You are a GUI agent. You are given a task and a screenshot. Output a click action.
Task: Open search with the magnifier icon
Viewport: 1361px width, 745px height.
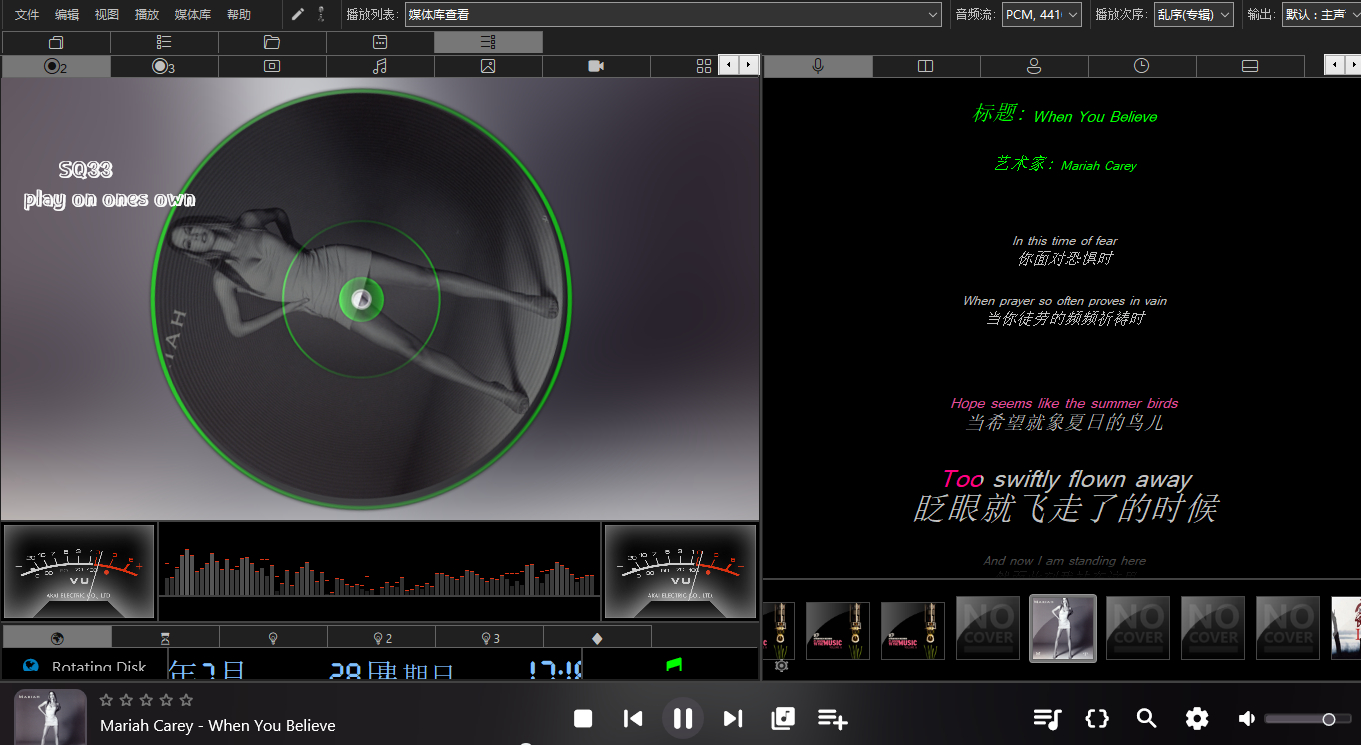pyautogui.click(x=1147, y=718)
